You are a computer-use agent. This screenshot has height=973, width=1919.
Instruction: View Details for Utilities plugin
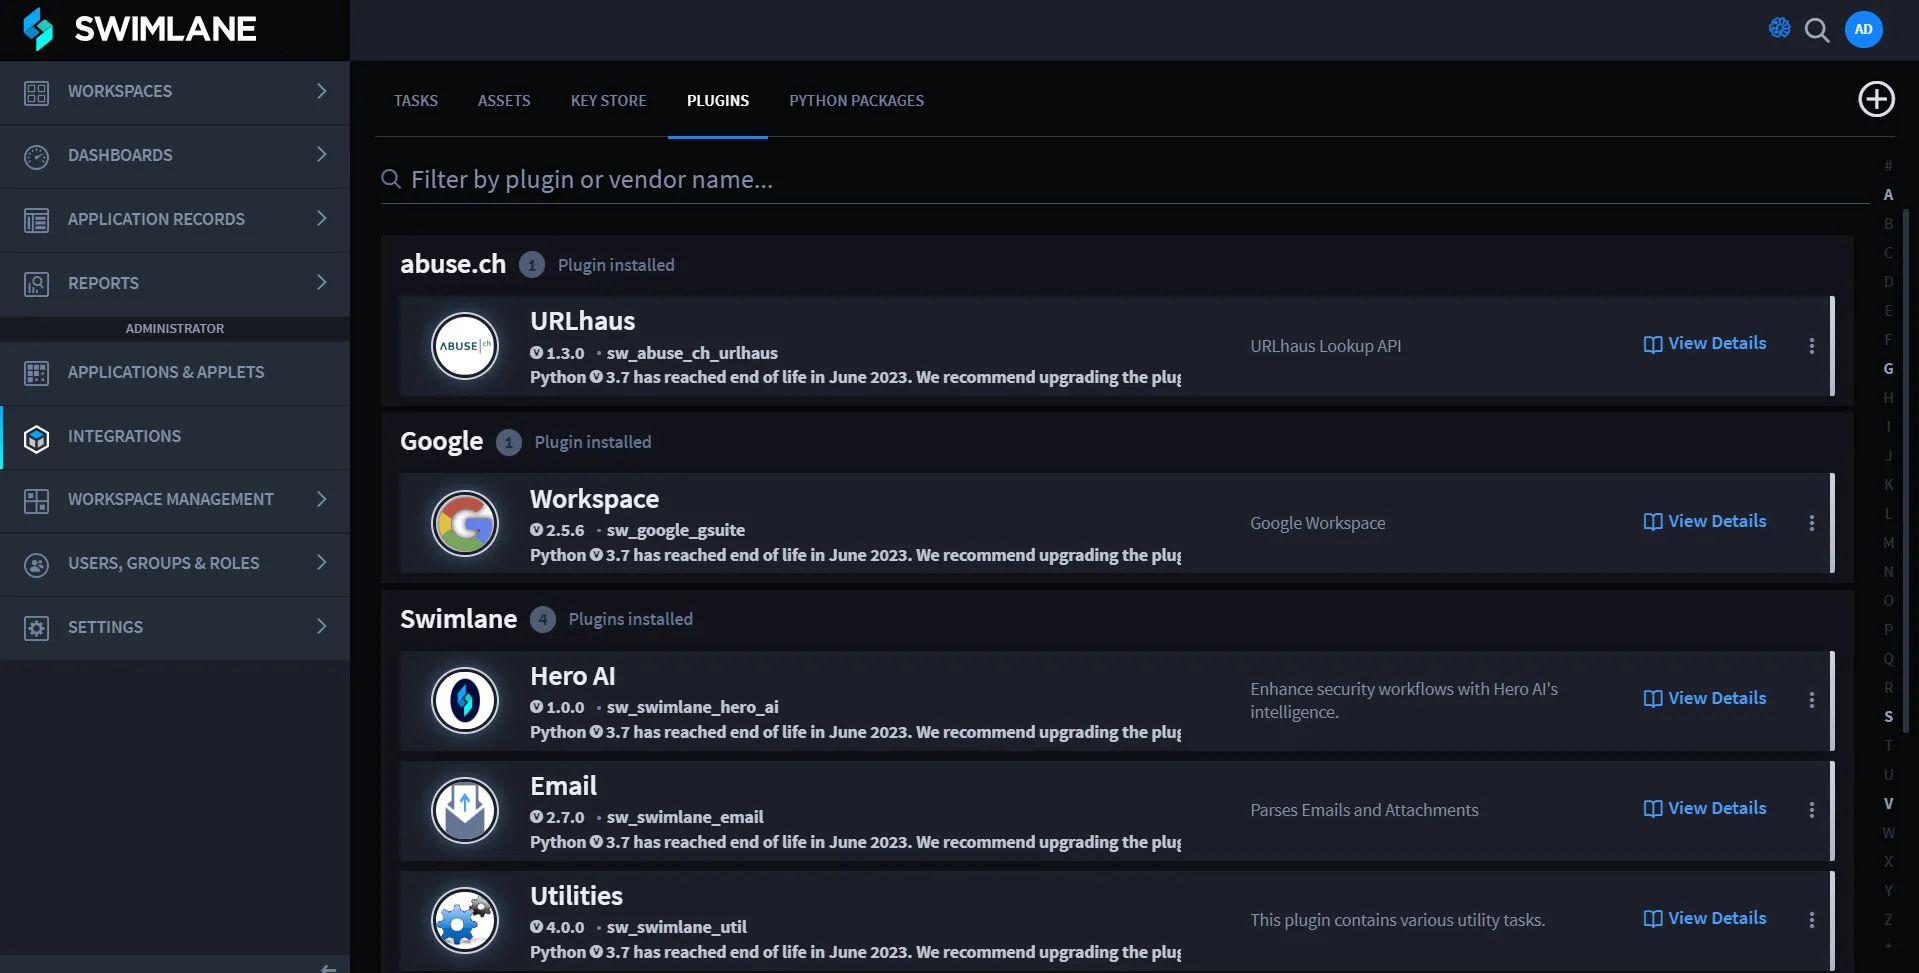1705,919
